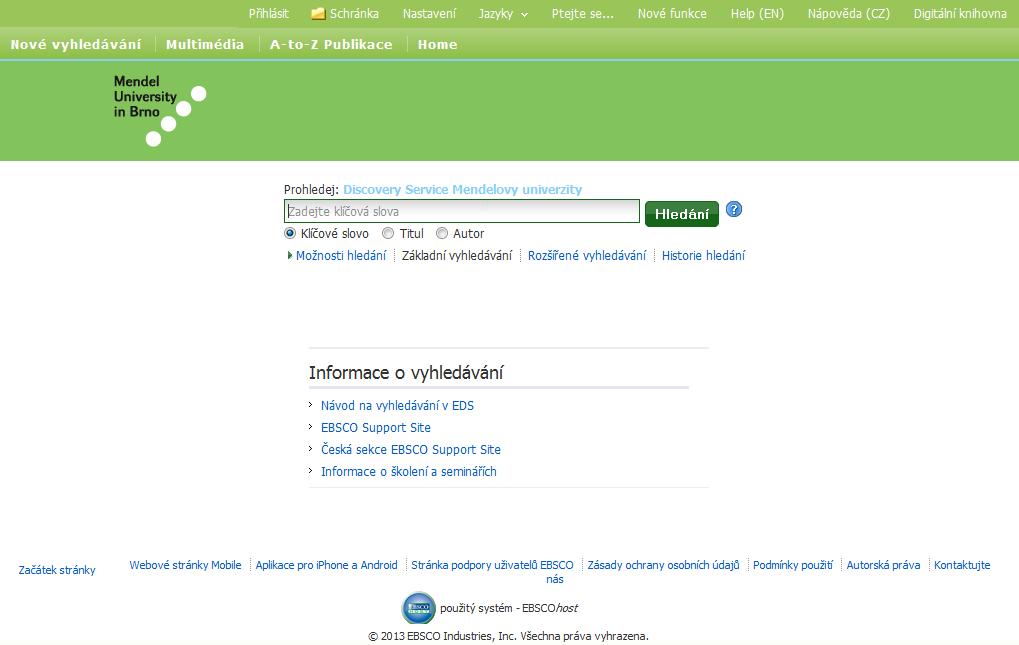This screenshot has width=1019, height=645.
Task: Click the Ptejte se... link
Action: (x=582, y=14)
